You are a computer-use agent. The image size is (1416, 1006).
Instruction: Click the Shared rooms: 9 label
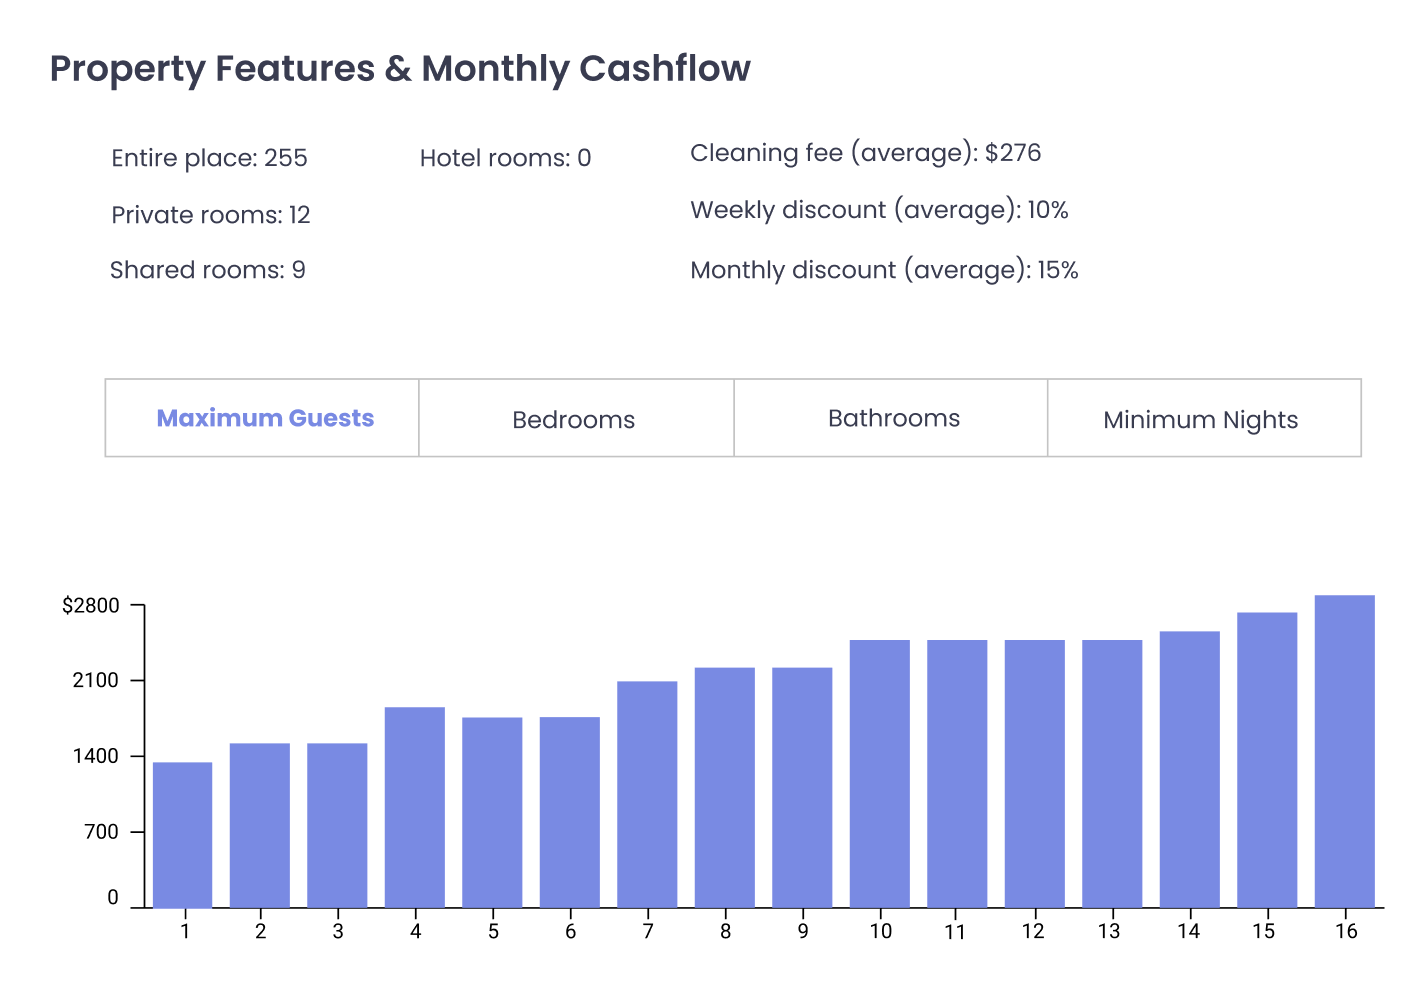coord(208,270)
